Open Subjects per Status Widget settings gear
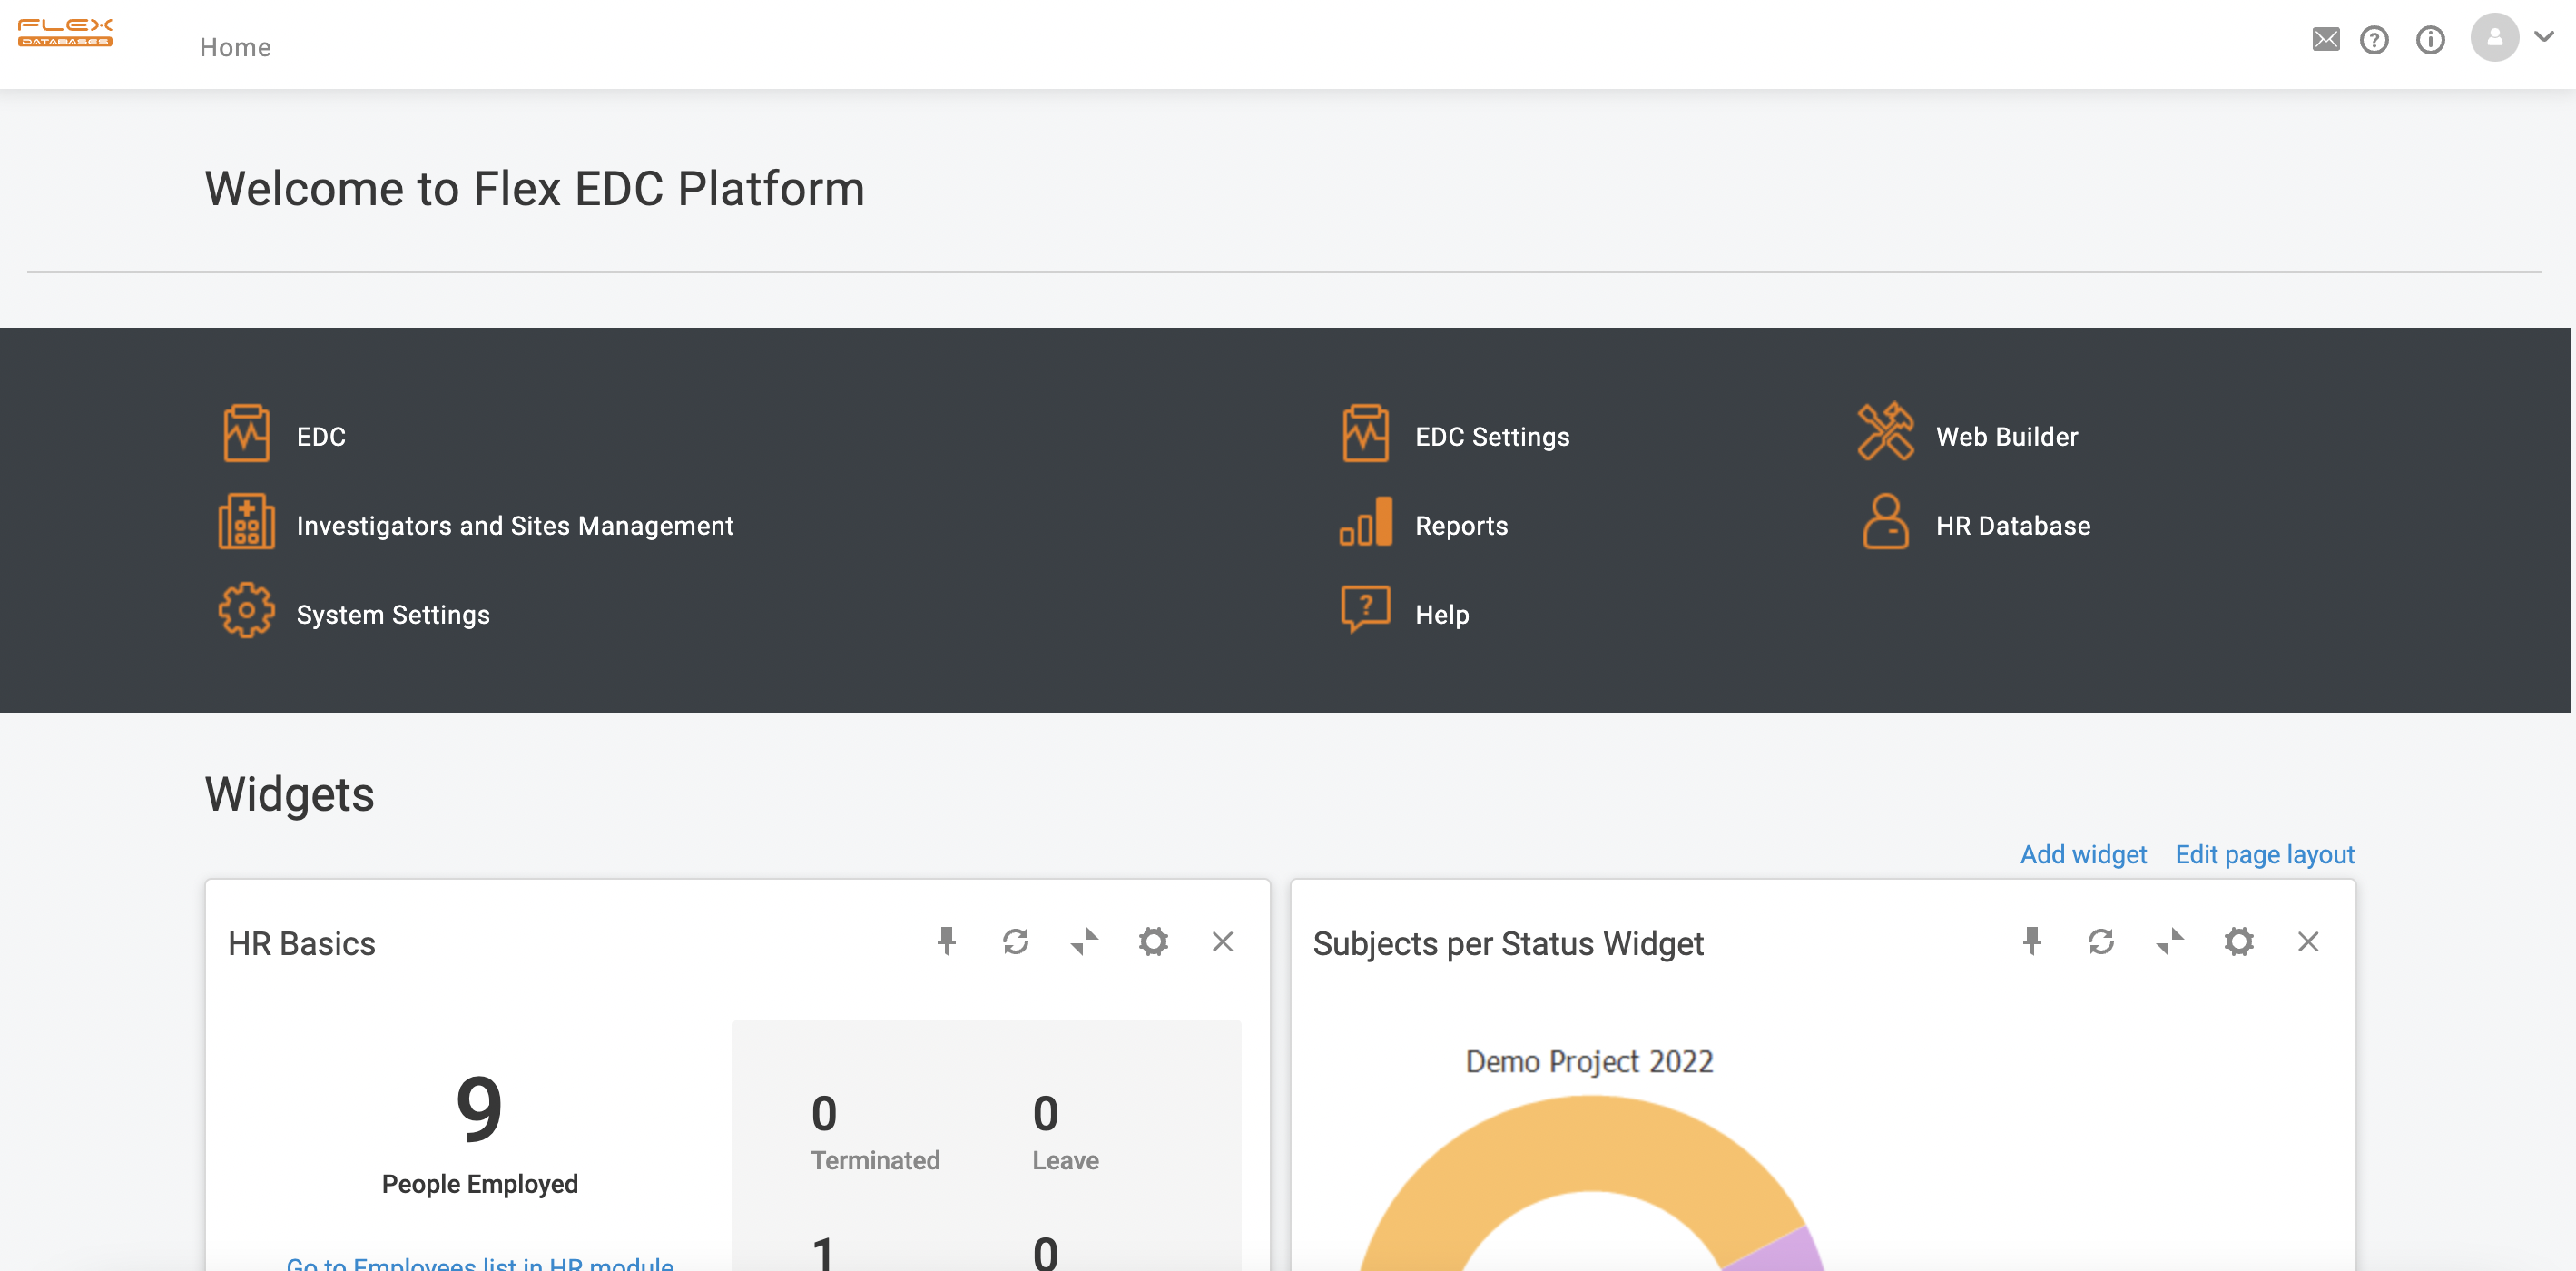Screen dimensions: 2576x1271 coord(2238,941)
